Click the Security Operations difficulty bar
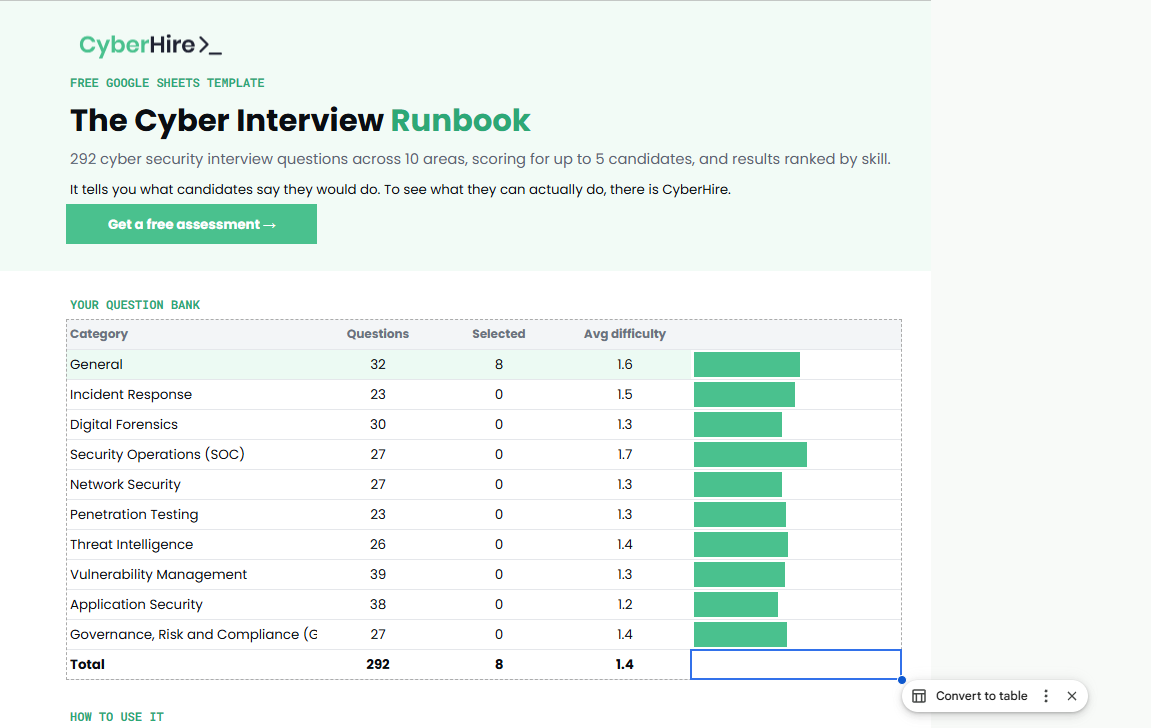Screen dimensions: 1151x728 tap(750, 454)
